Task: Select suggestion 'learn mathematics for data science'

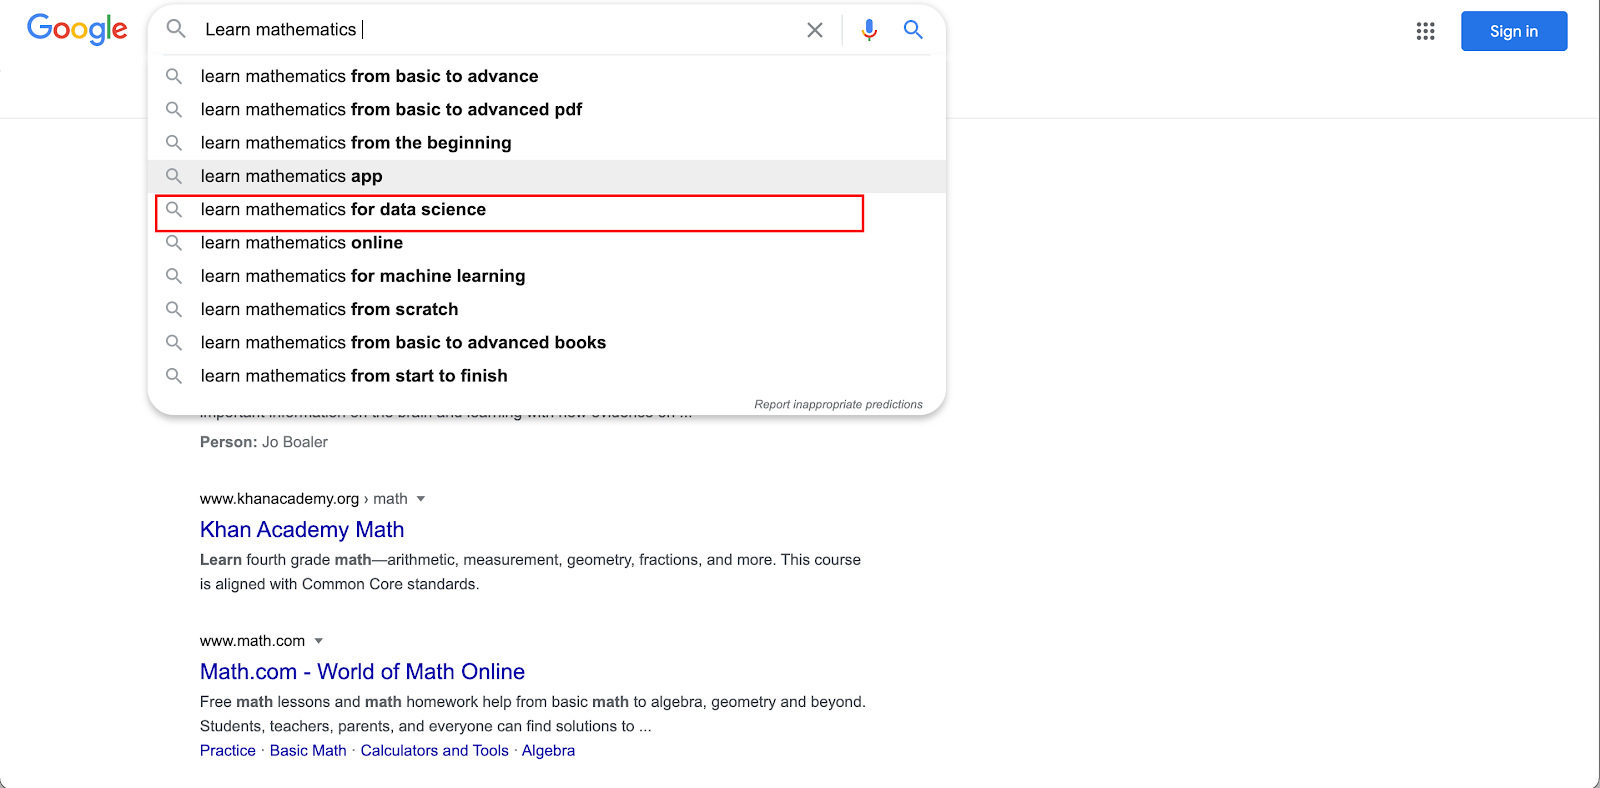Action: [343, 210]
